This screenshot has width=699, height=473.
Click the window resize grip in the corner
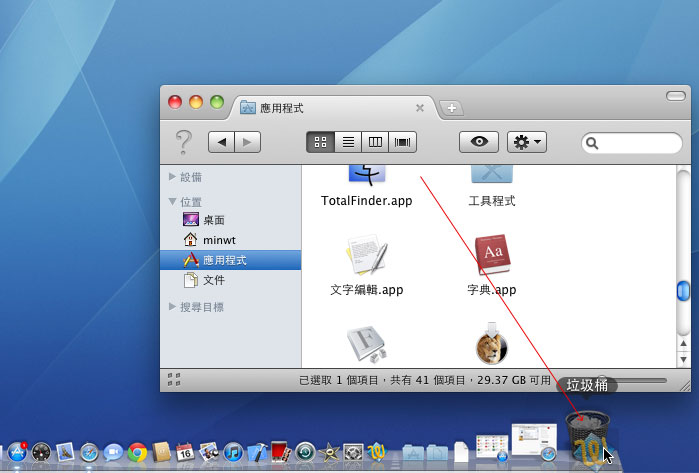[685, 386]
